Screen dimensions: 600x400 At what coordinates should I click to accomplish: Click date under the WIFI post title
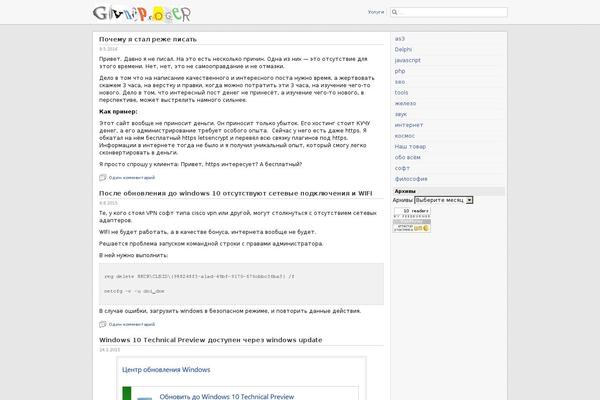(x=108, y=203)
